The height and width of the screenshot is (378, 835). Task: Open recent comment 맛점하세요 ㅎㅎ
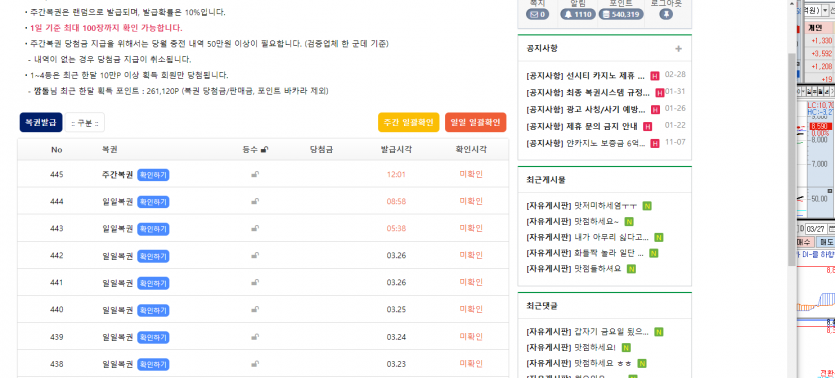[578, 364]
